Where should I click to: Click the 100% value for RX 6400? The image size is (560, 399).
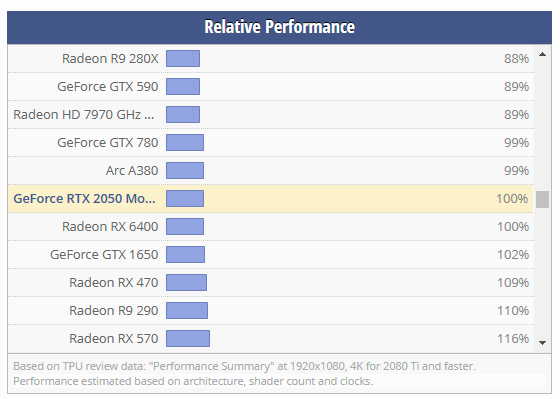coord(513,226)
